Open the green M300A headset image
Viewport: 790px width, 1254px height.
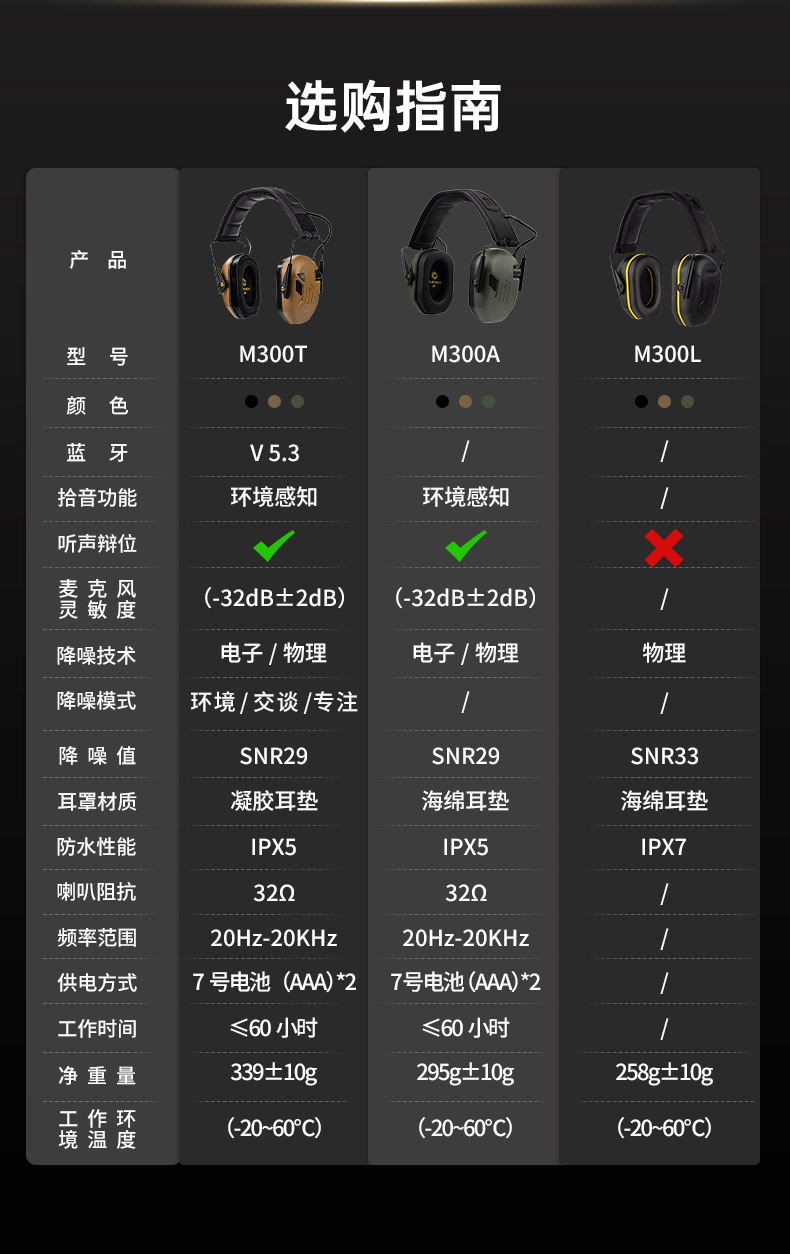(465, 258)
